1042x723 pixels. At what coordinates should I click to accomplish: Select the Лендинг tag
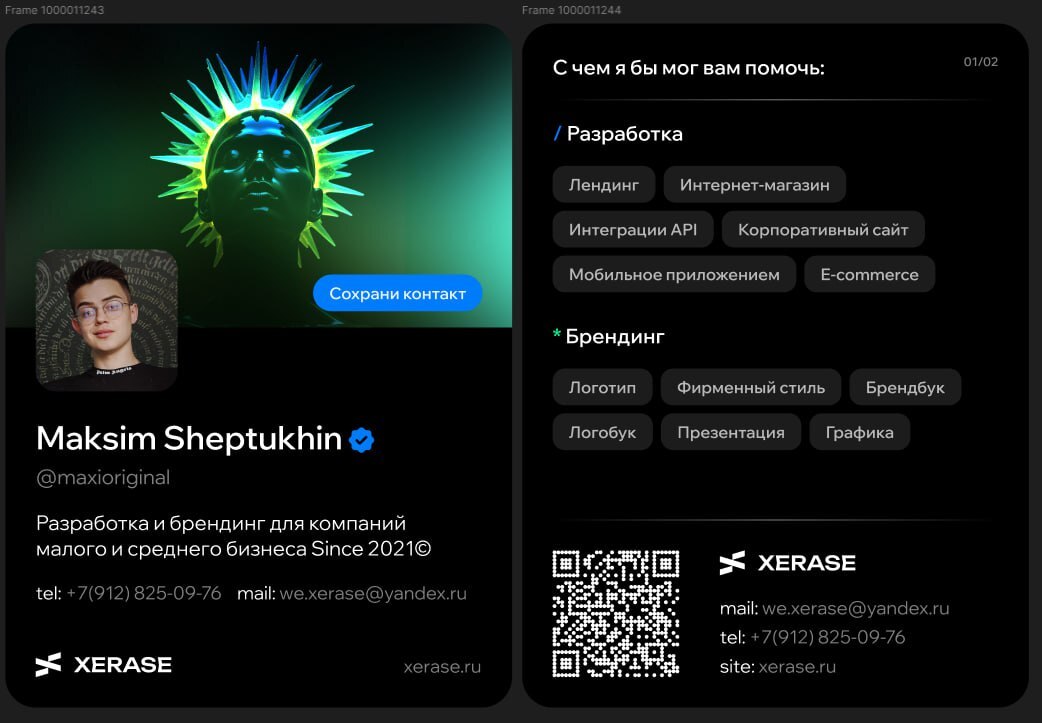coord(603,185)
